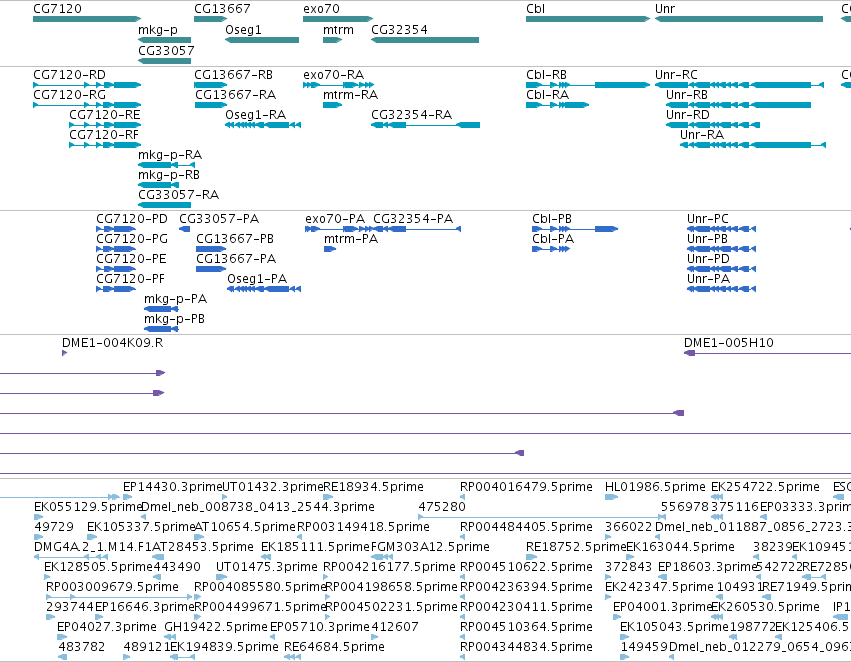Open the Cbl gene entry

coord(588,19)
